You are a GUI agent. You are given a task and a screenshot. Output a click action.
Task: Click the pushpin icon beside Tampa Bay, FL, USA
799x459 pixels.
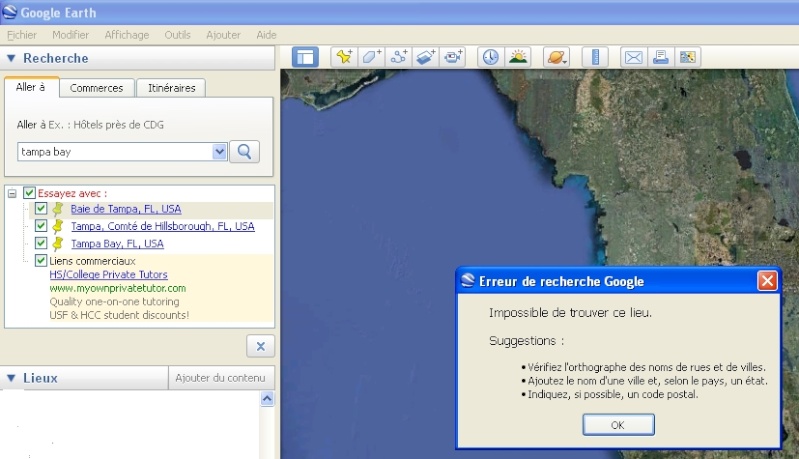(x=58, y=244)
